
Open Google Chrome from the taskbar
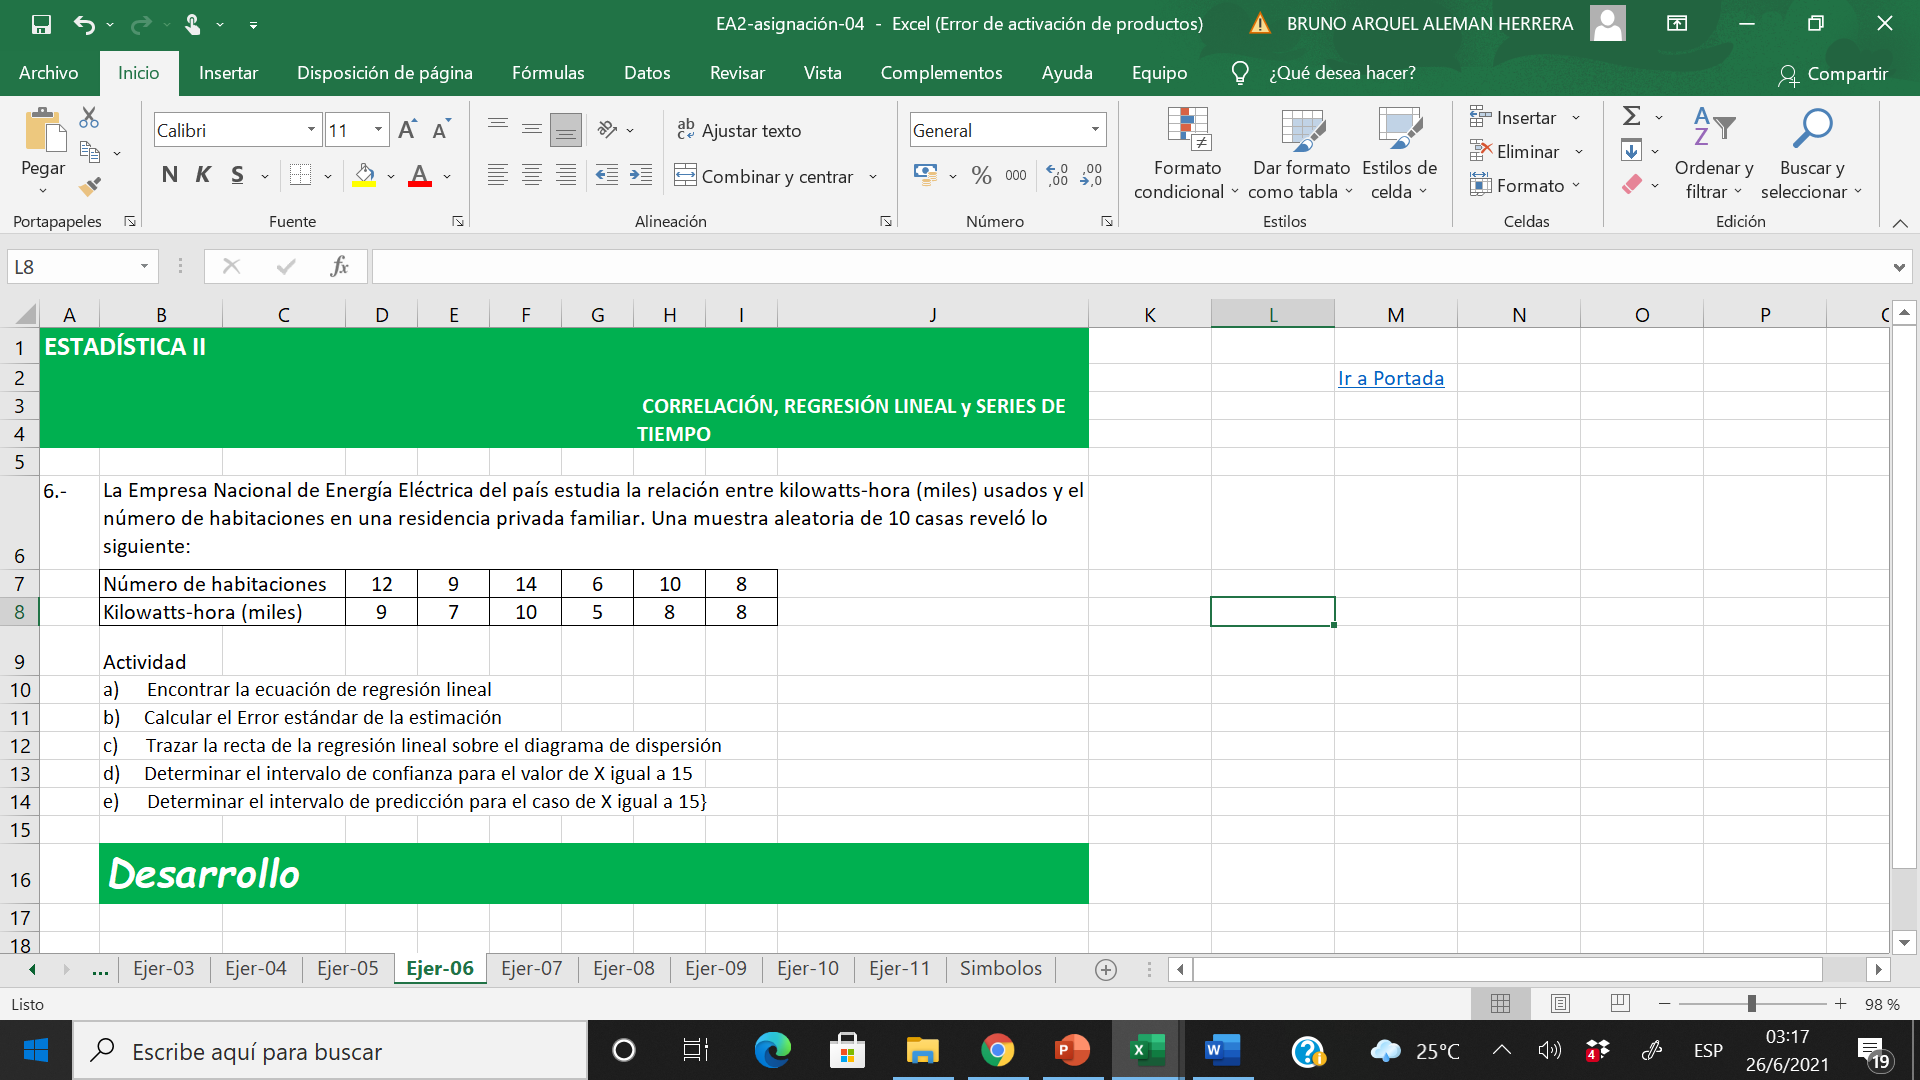997,1050
